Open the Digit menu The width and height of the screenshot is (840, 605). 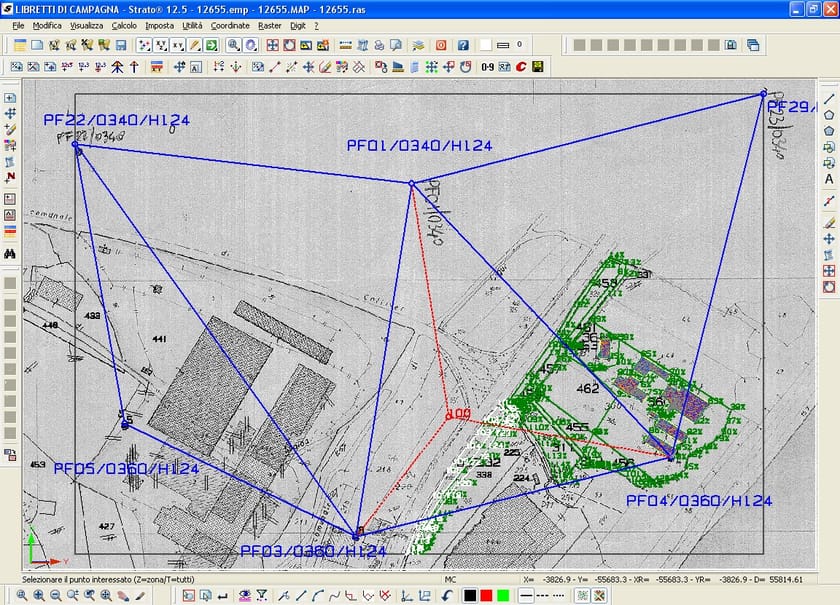point(296,26)
